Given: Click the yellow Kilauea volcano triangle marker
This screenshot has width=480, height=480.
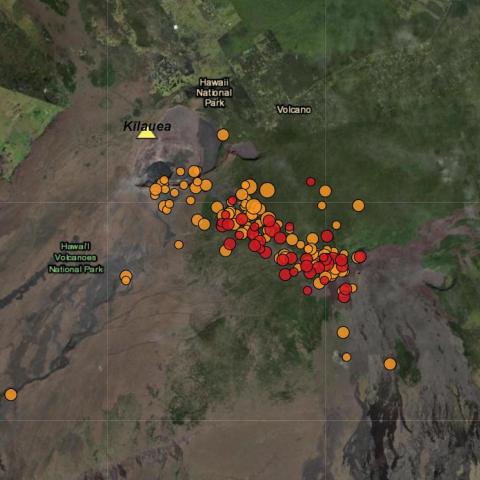Looking at the screenshot, I should pyautogui.click(x=146, y=134).
